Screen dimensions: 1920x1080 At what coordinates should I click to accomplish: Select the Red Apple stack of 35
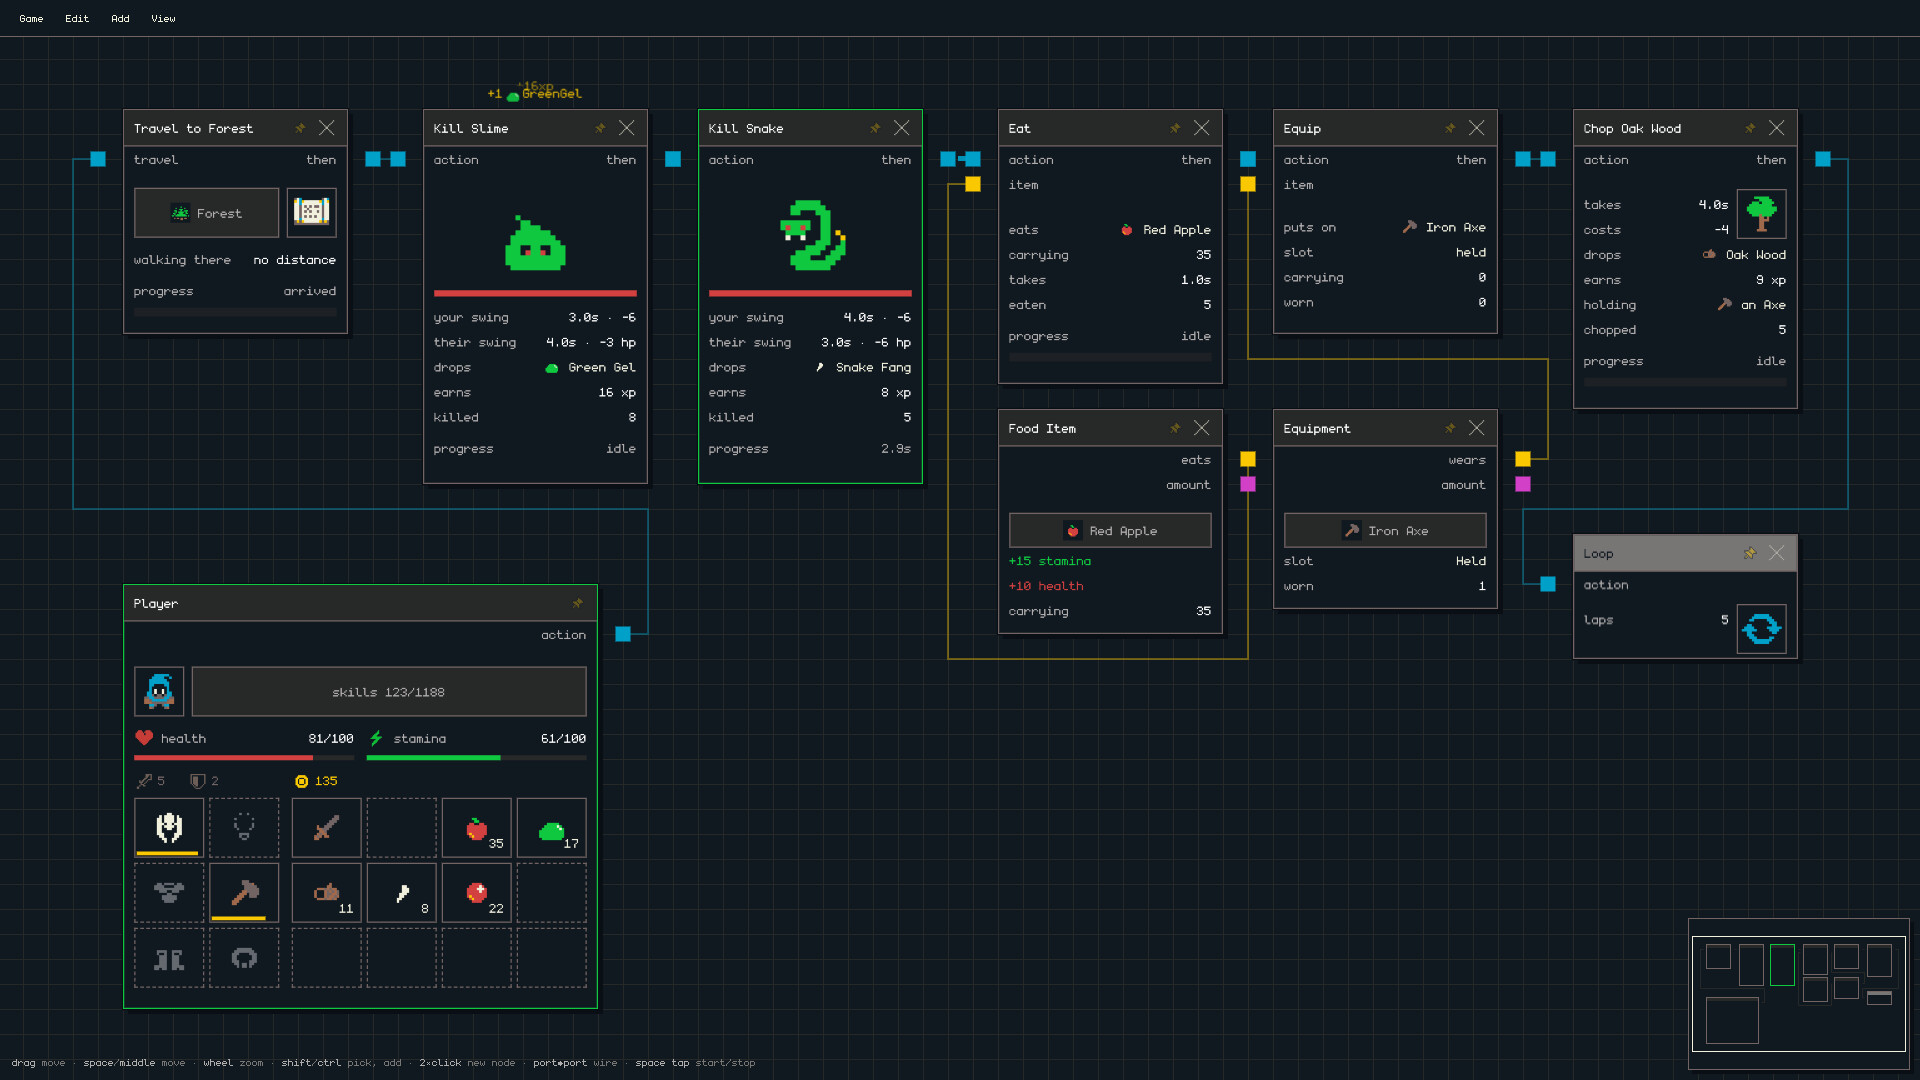click(477, 828)
